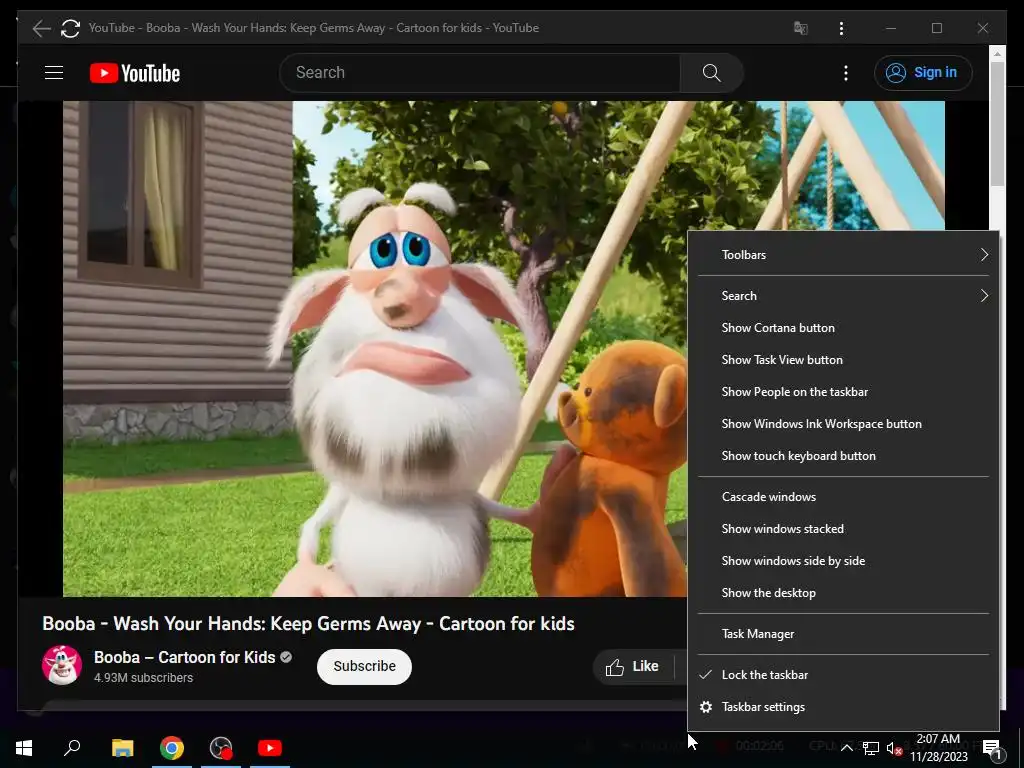Click the 4.93M subscribers text

[144, 678]
